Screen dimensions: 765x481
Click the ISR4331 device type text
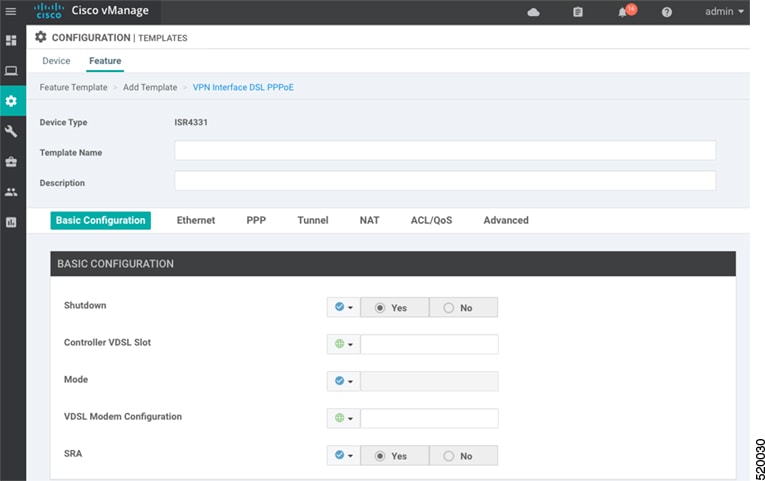click(x=191, y=122)
